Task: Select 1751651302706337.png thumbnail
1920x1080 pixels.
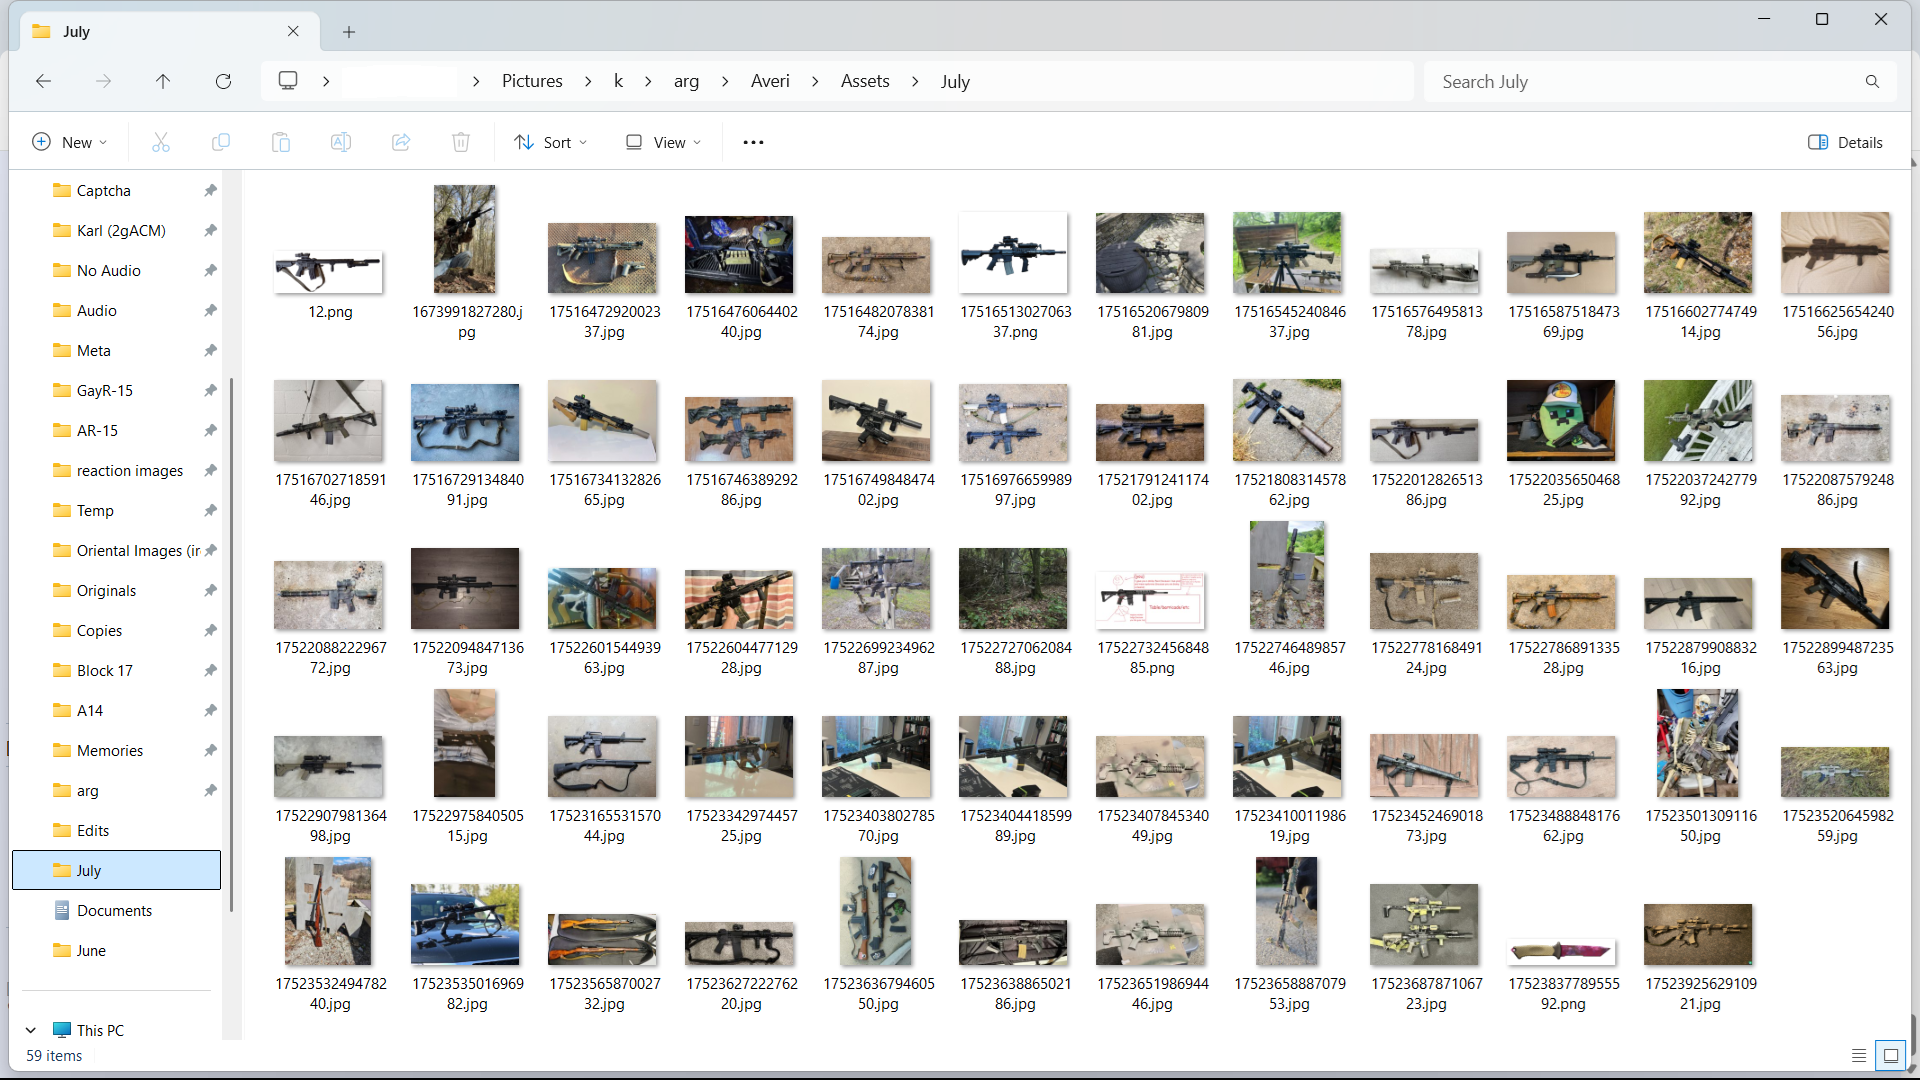Action: (1013, 253)
